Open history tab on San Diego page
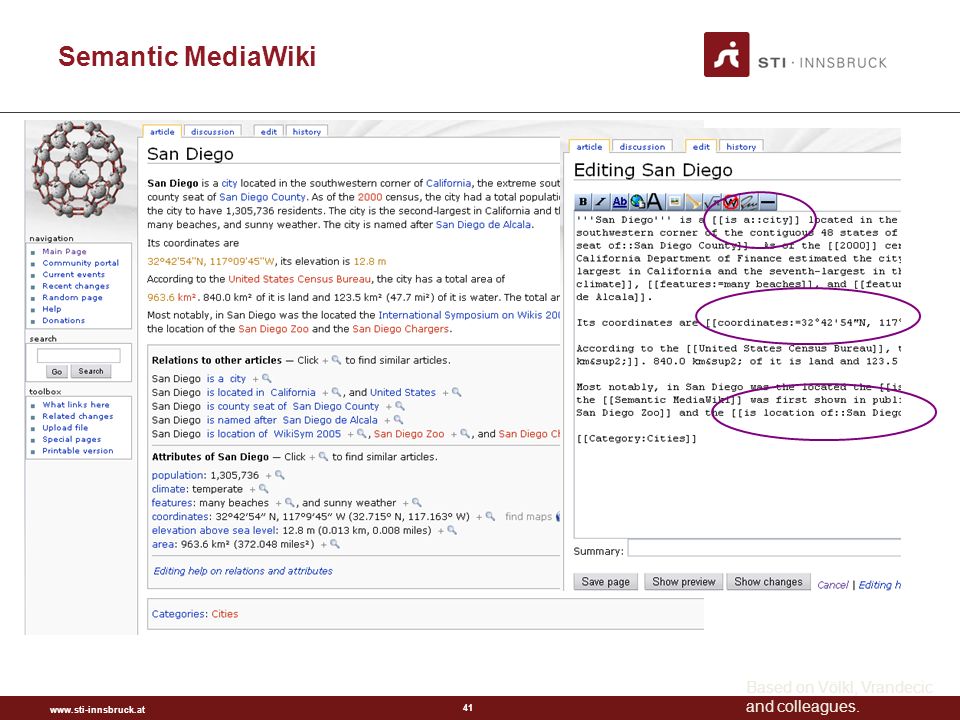The width and height of the screenshot is (960, 720). [307, 132]
